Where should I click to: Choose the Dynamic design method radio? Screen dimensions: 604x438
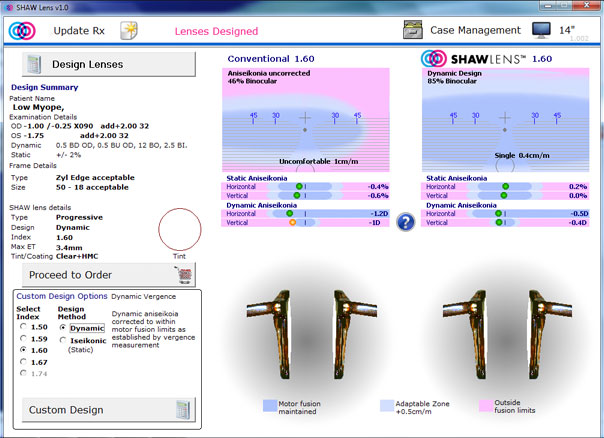click(x=63, y=327)
